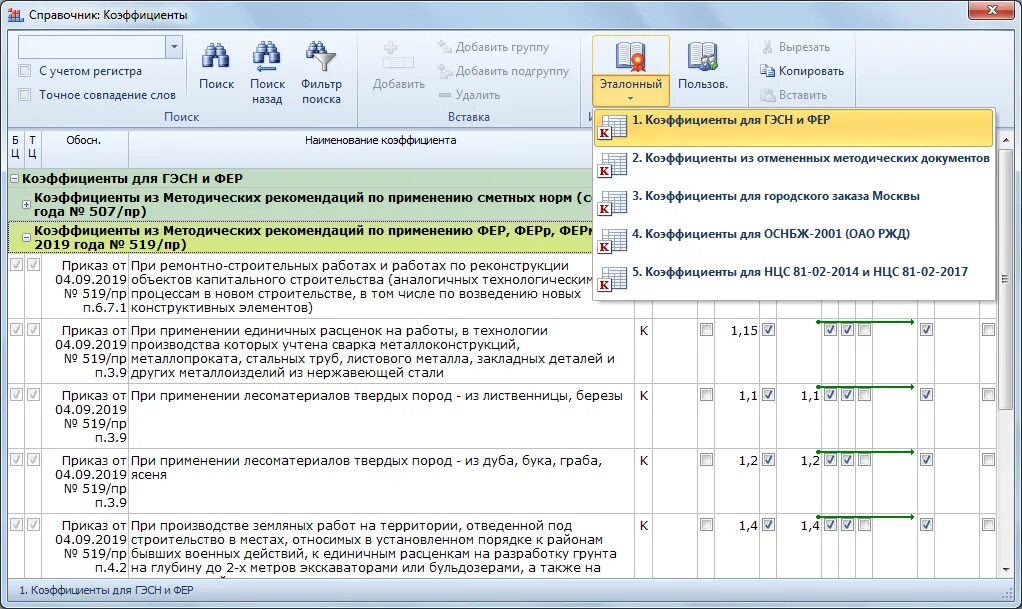Click Приказ от 04.09.2019 п.4.2 cell
1022x609 pixels.
[84, 546]
